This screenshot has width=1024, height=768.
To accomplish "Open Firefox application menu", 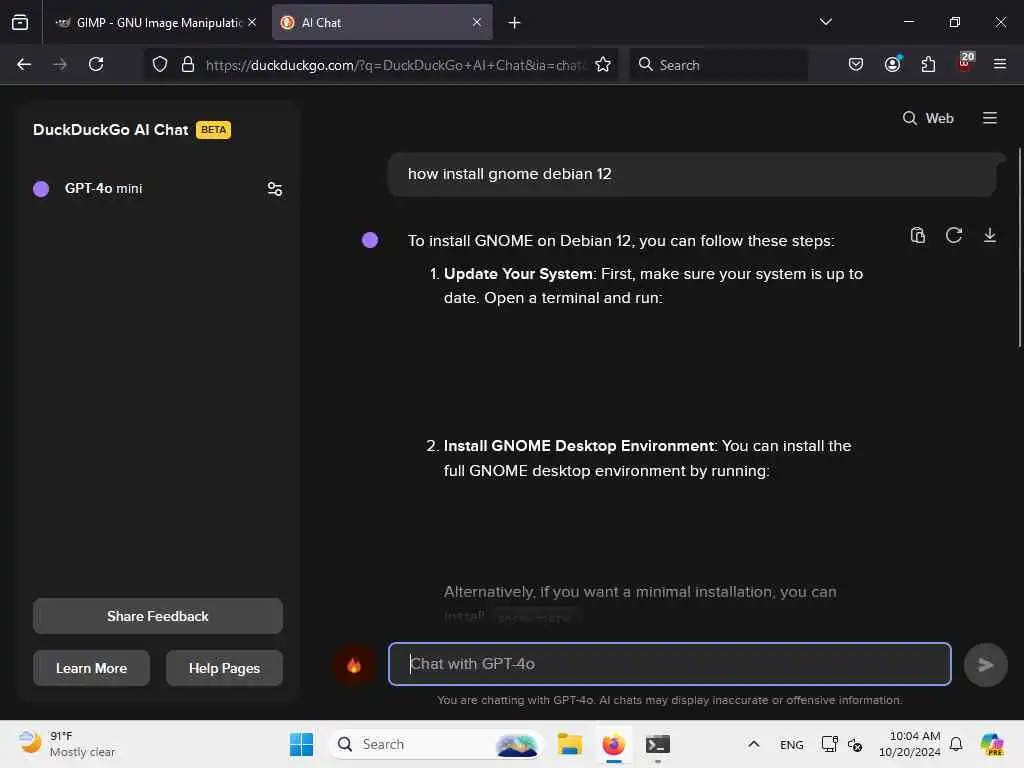I will (999, 64).
